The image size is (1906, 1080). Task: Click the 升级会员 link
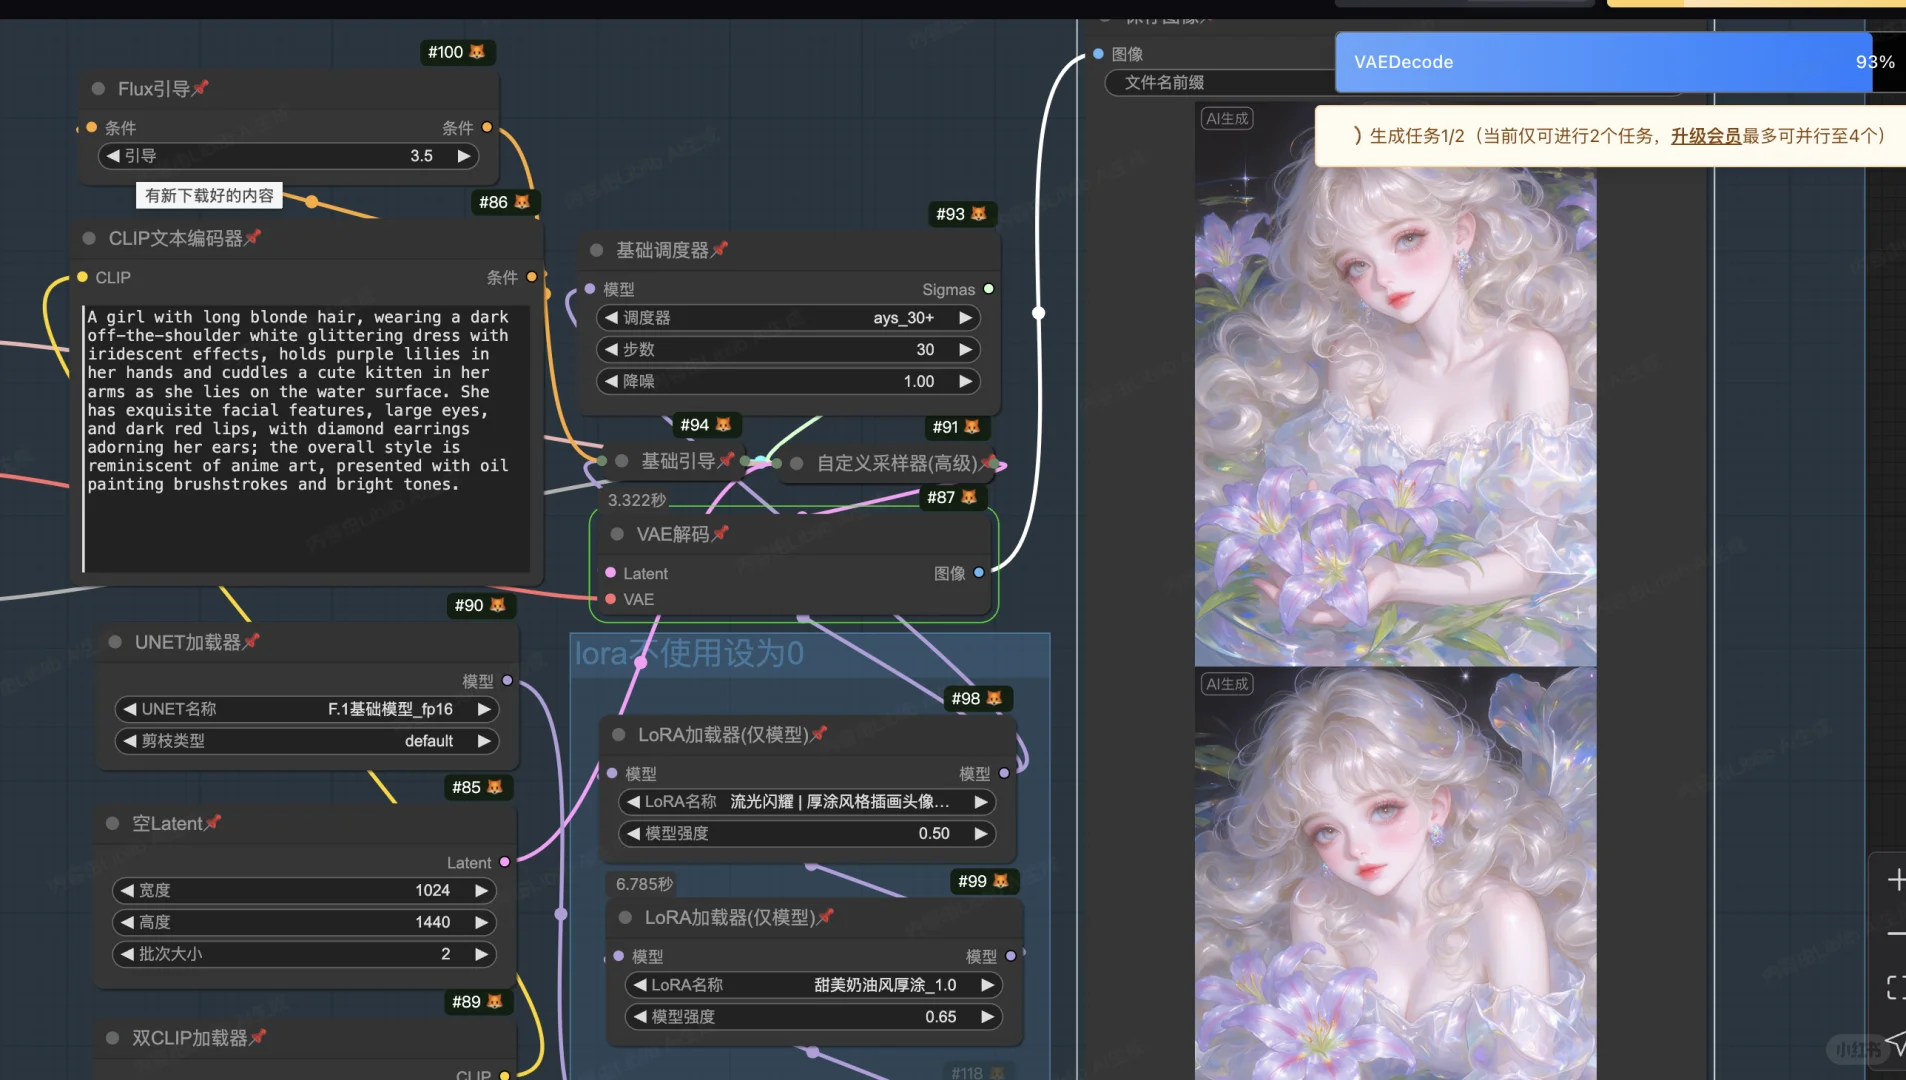pos(1705,136)
